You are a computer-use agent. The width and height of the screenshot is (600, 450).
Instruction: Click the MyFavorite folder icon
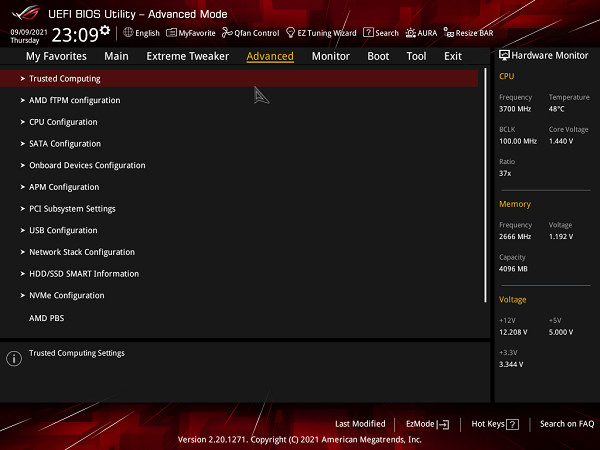click(x=171, y=33)
